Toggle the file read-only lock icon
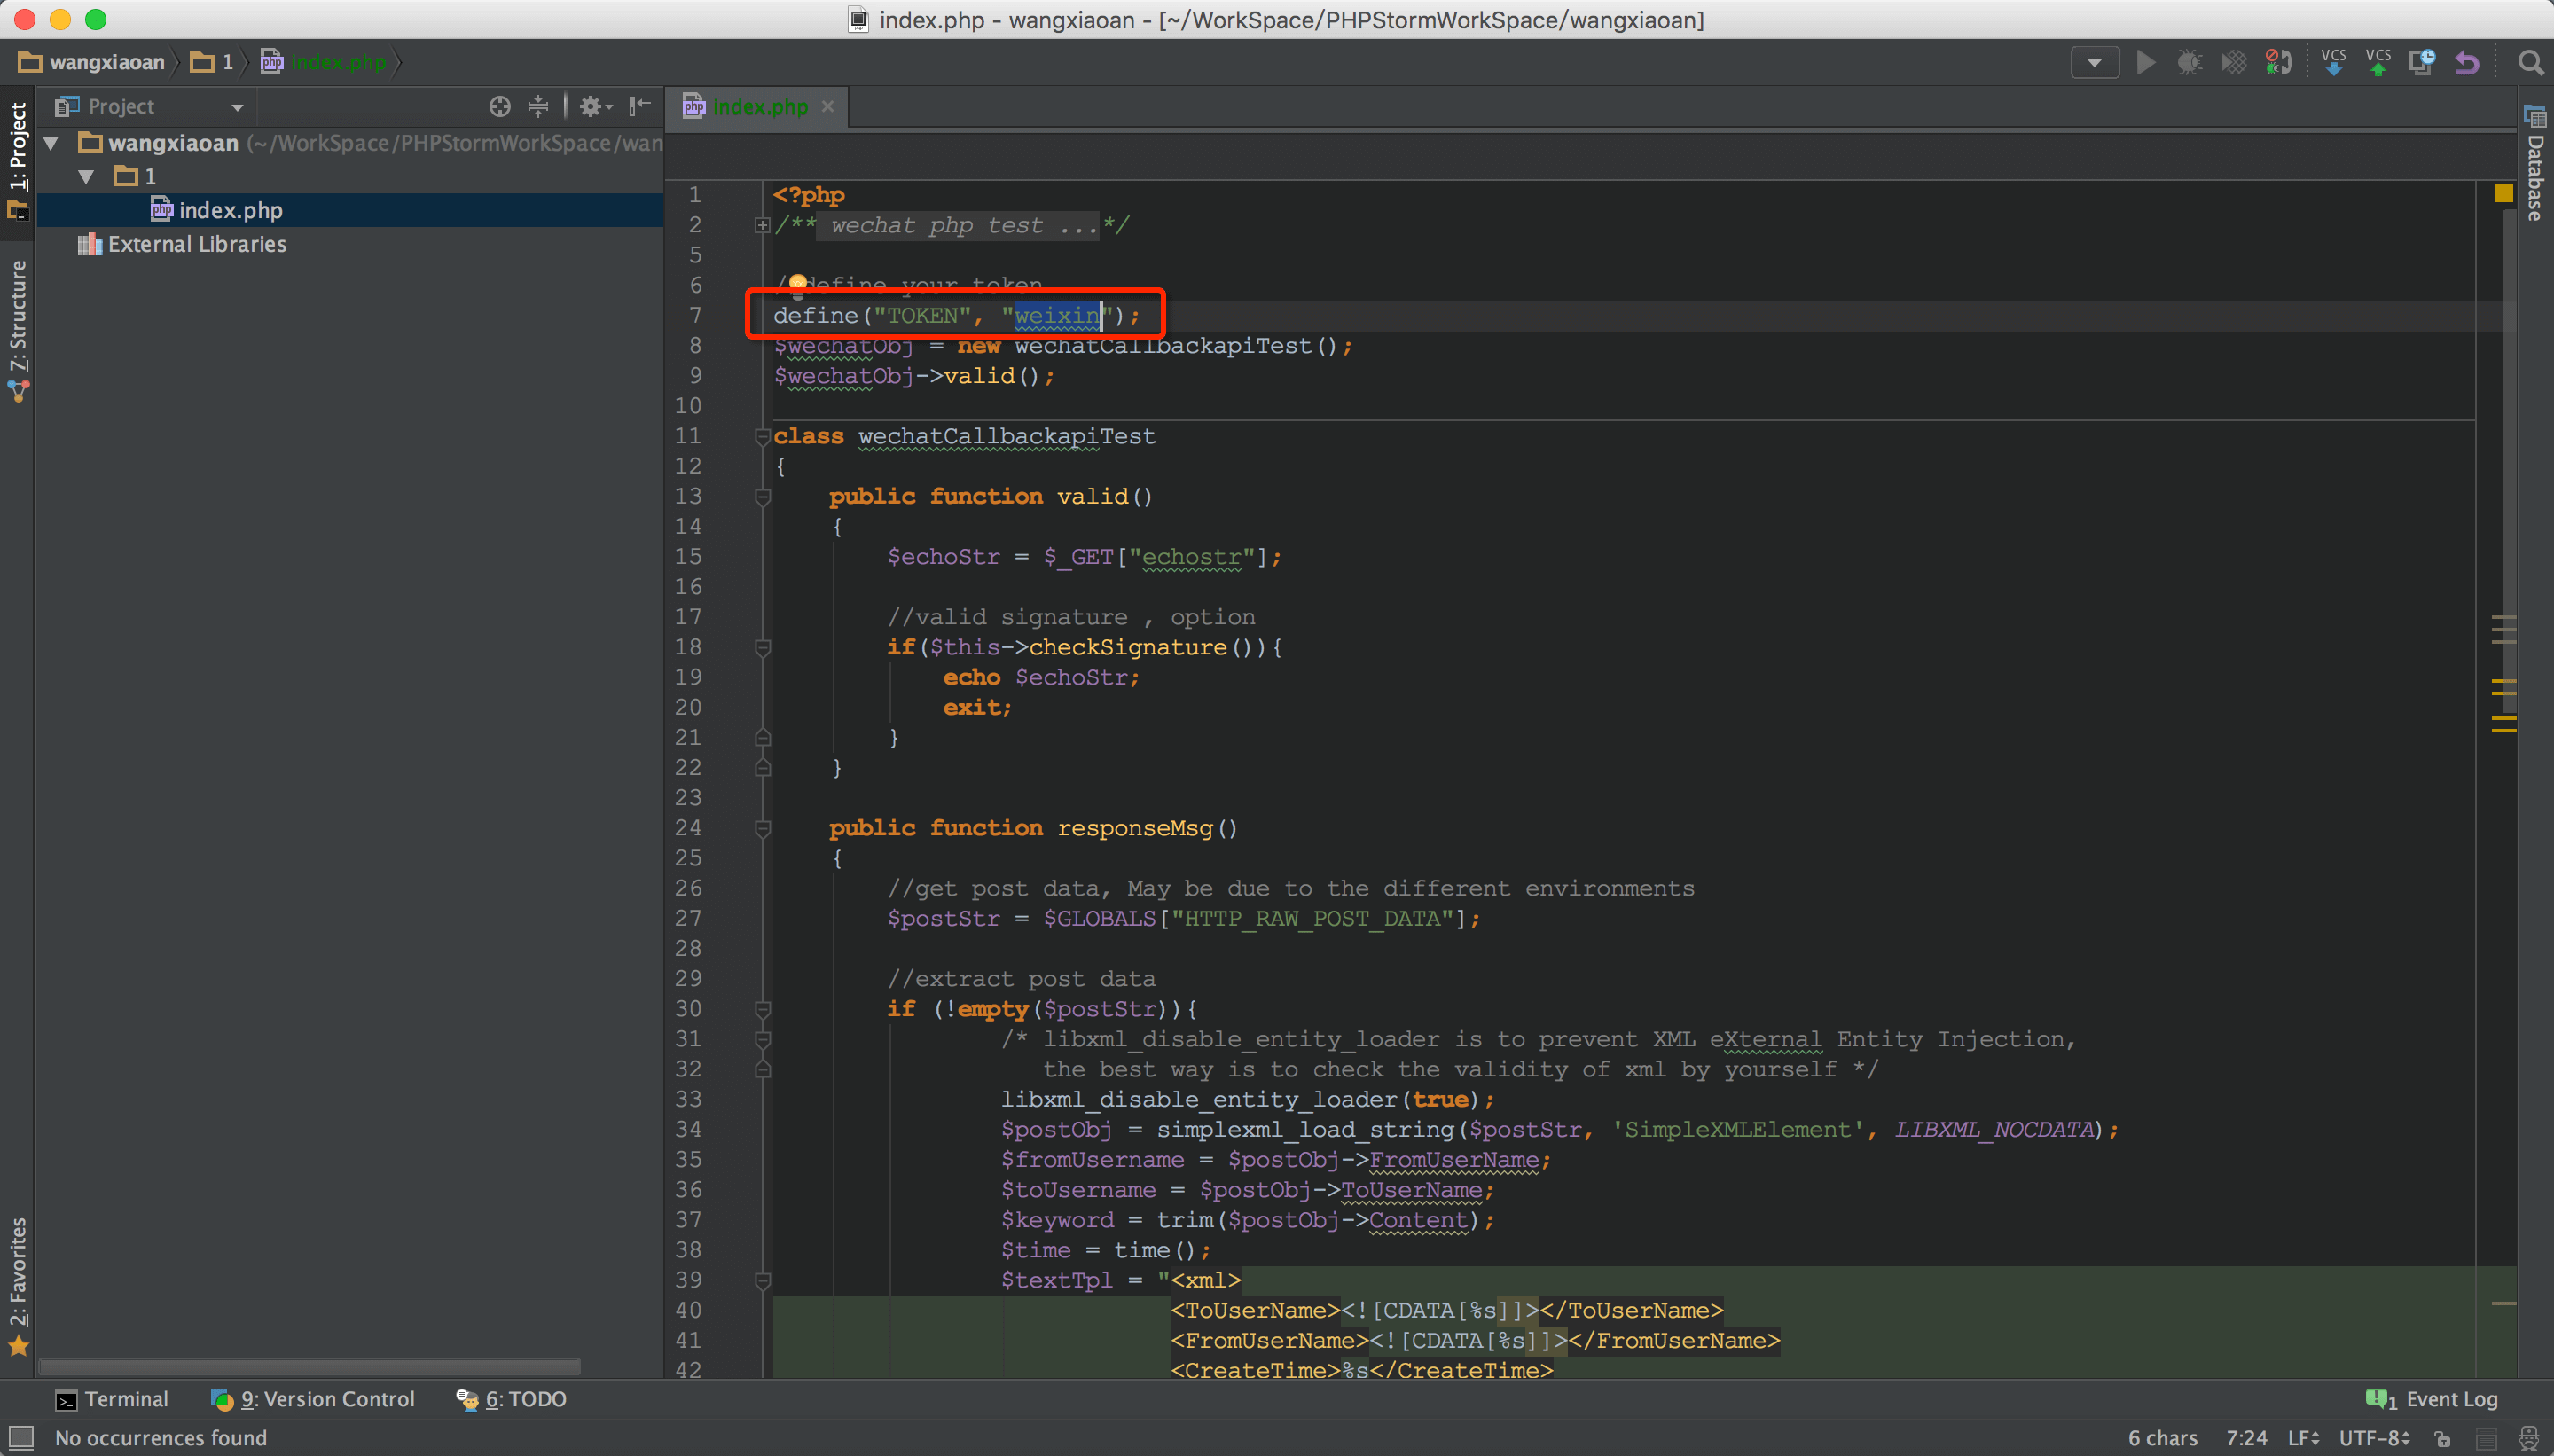Viewport: 2554px width, 1456px height. coord(2443,1438)
